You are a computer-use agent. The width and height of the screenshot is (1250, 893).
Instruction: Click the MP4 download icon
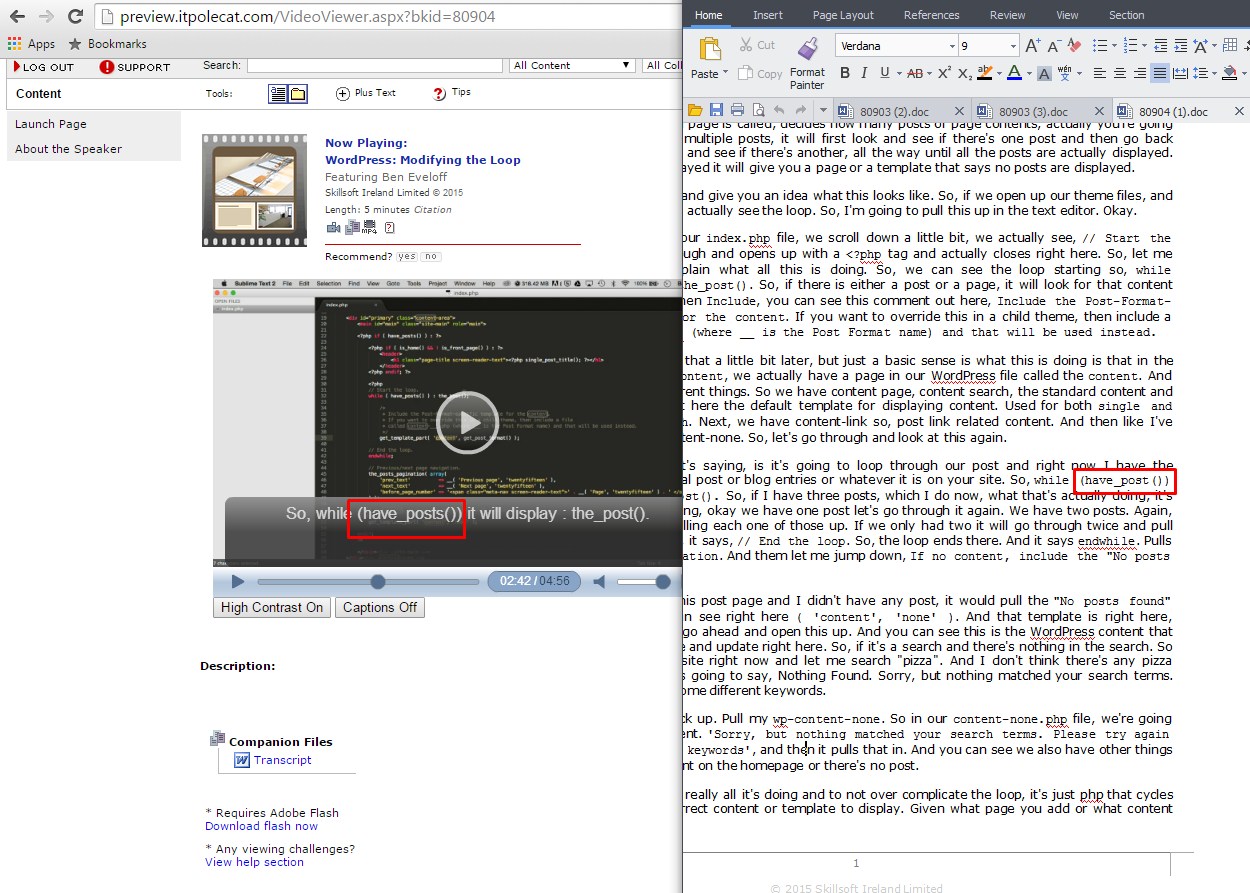369,228
